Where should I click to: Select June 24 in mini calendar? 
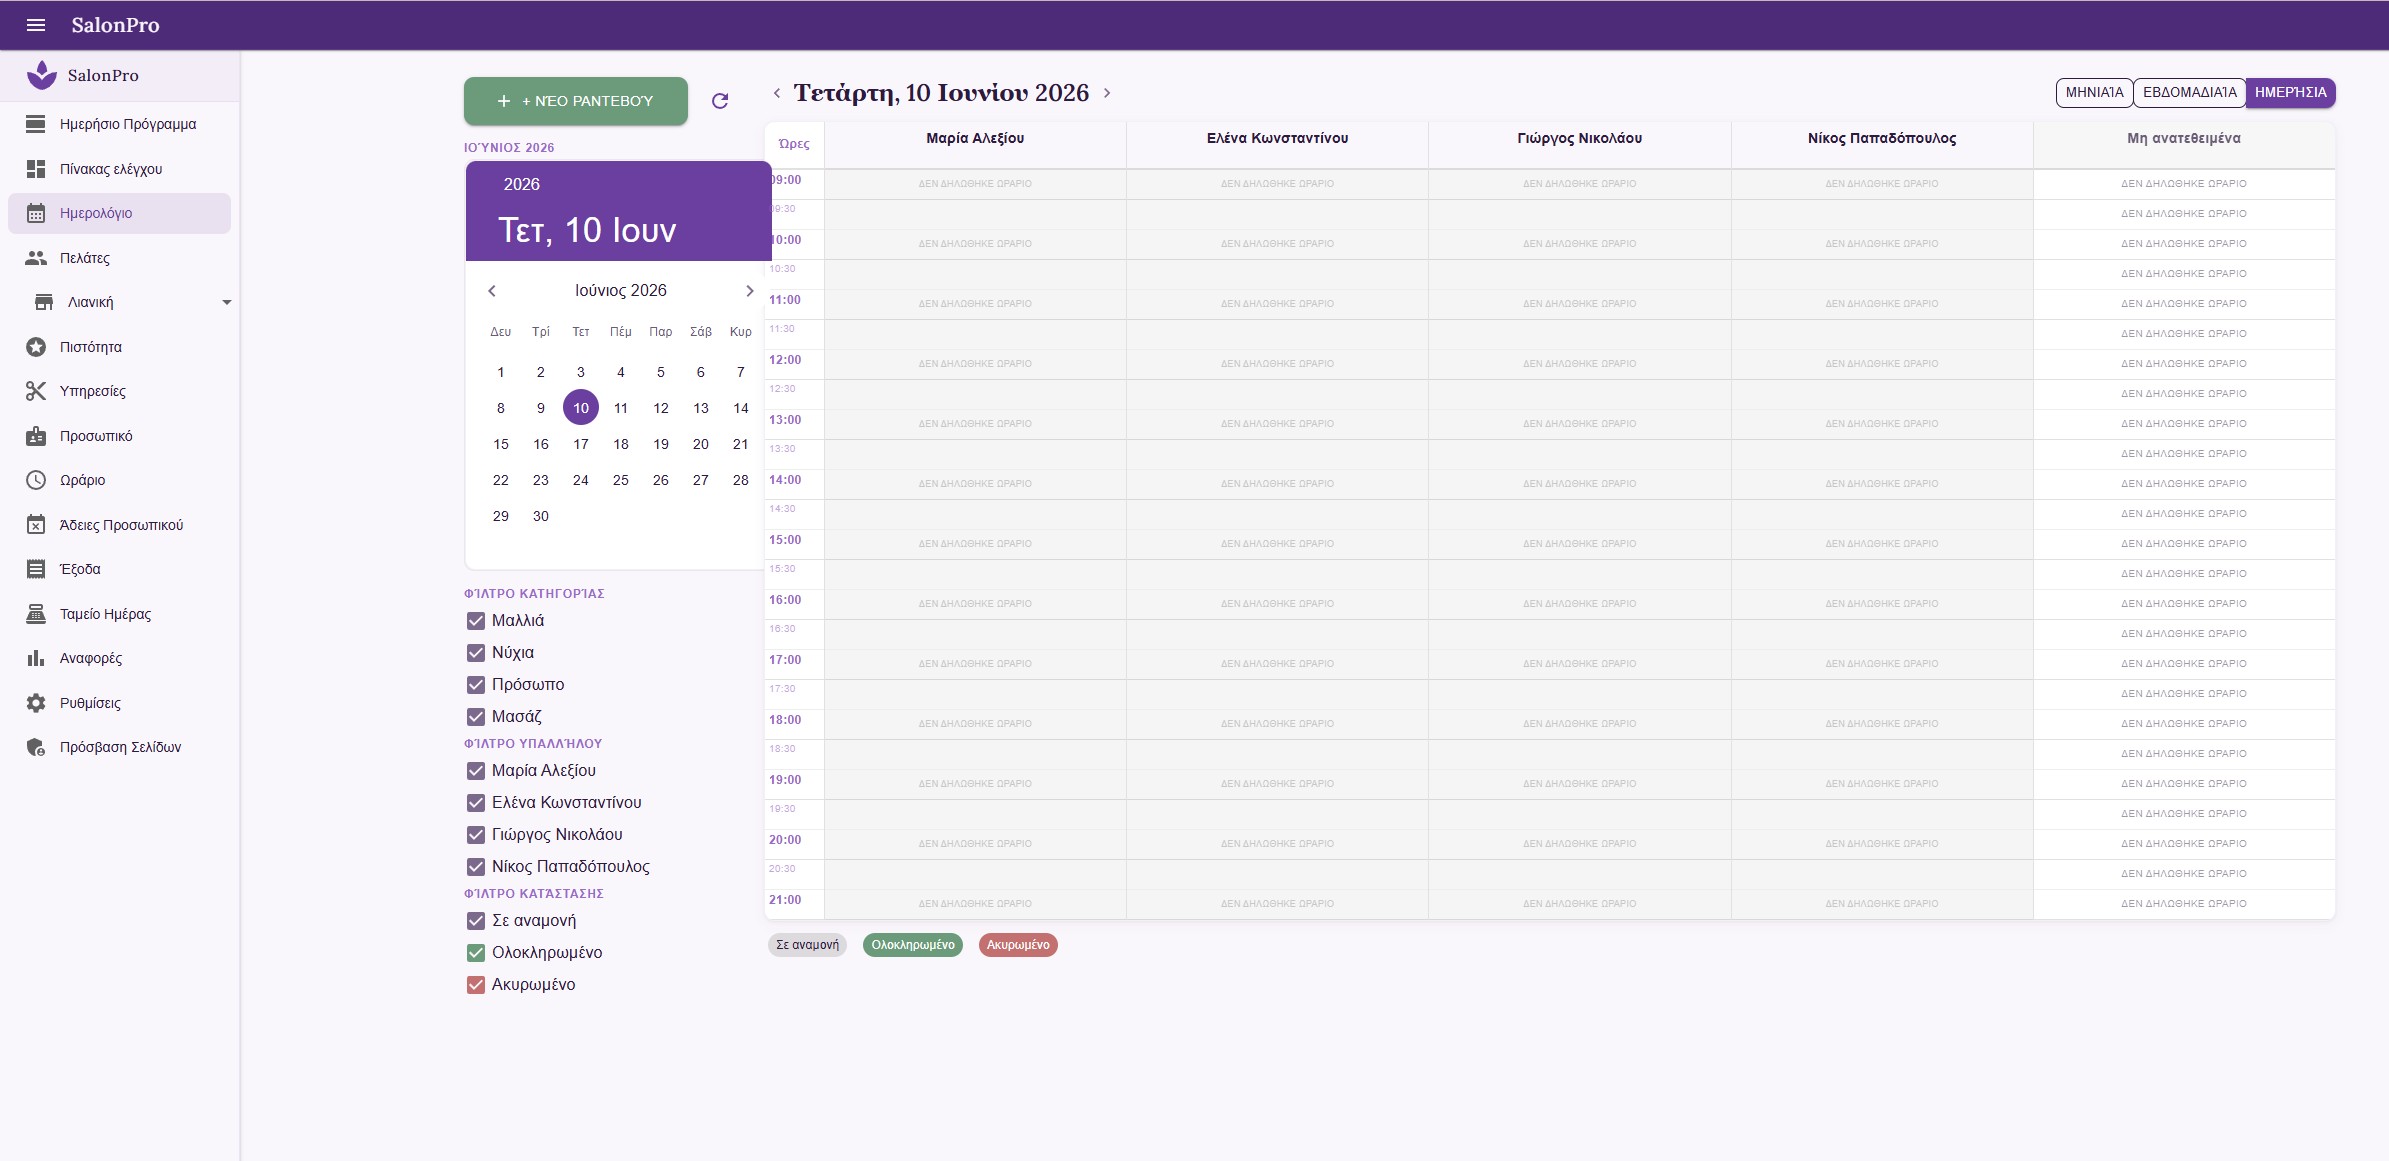(581, 480)
